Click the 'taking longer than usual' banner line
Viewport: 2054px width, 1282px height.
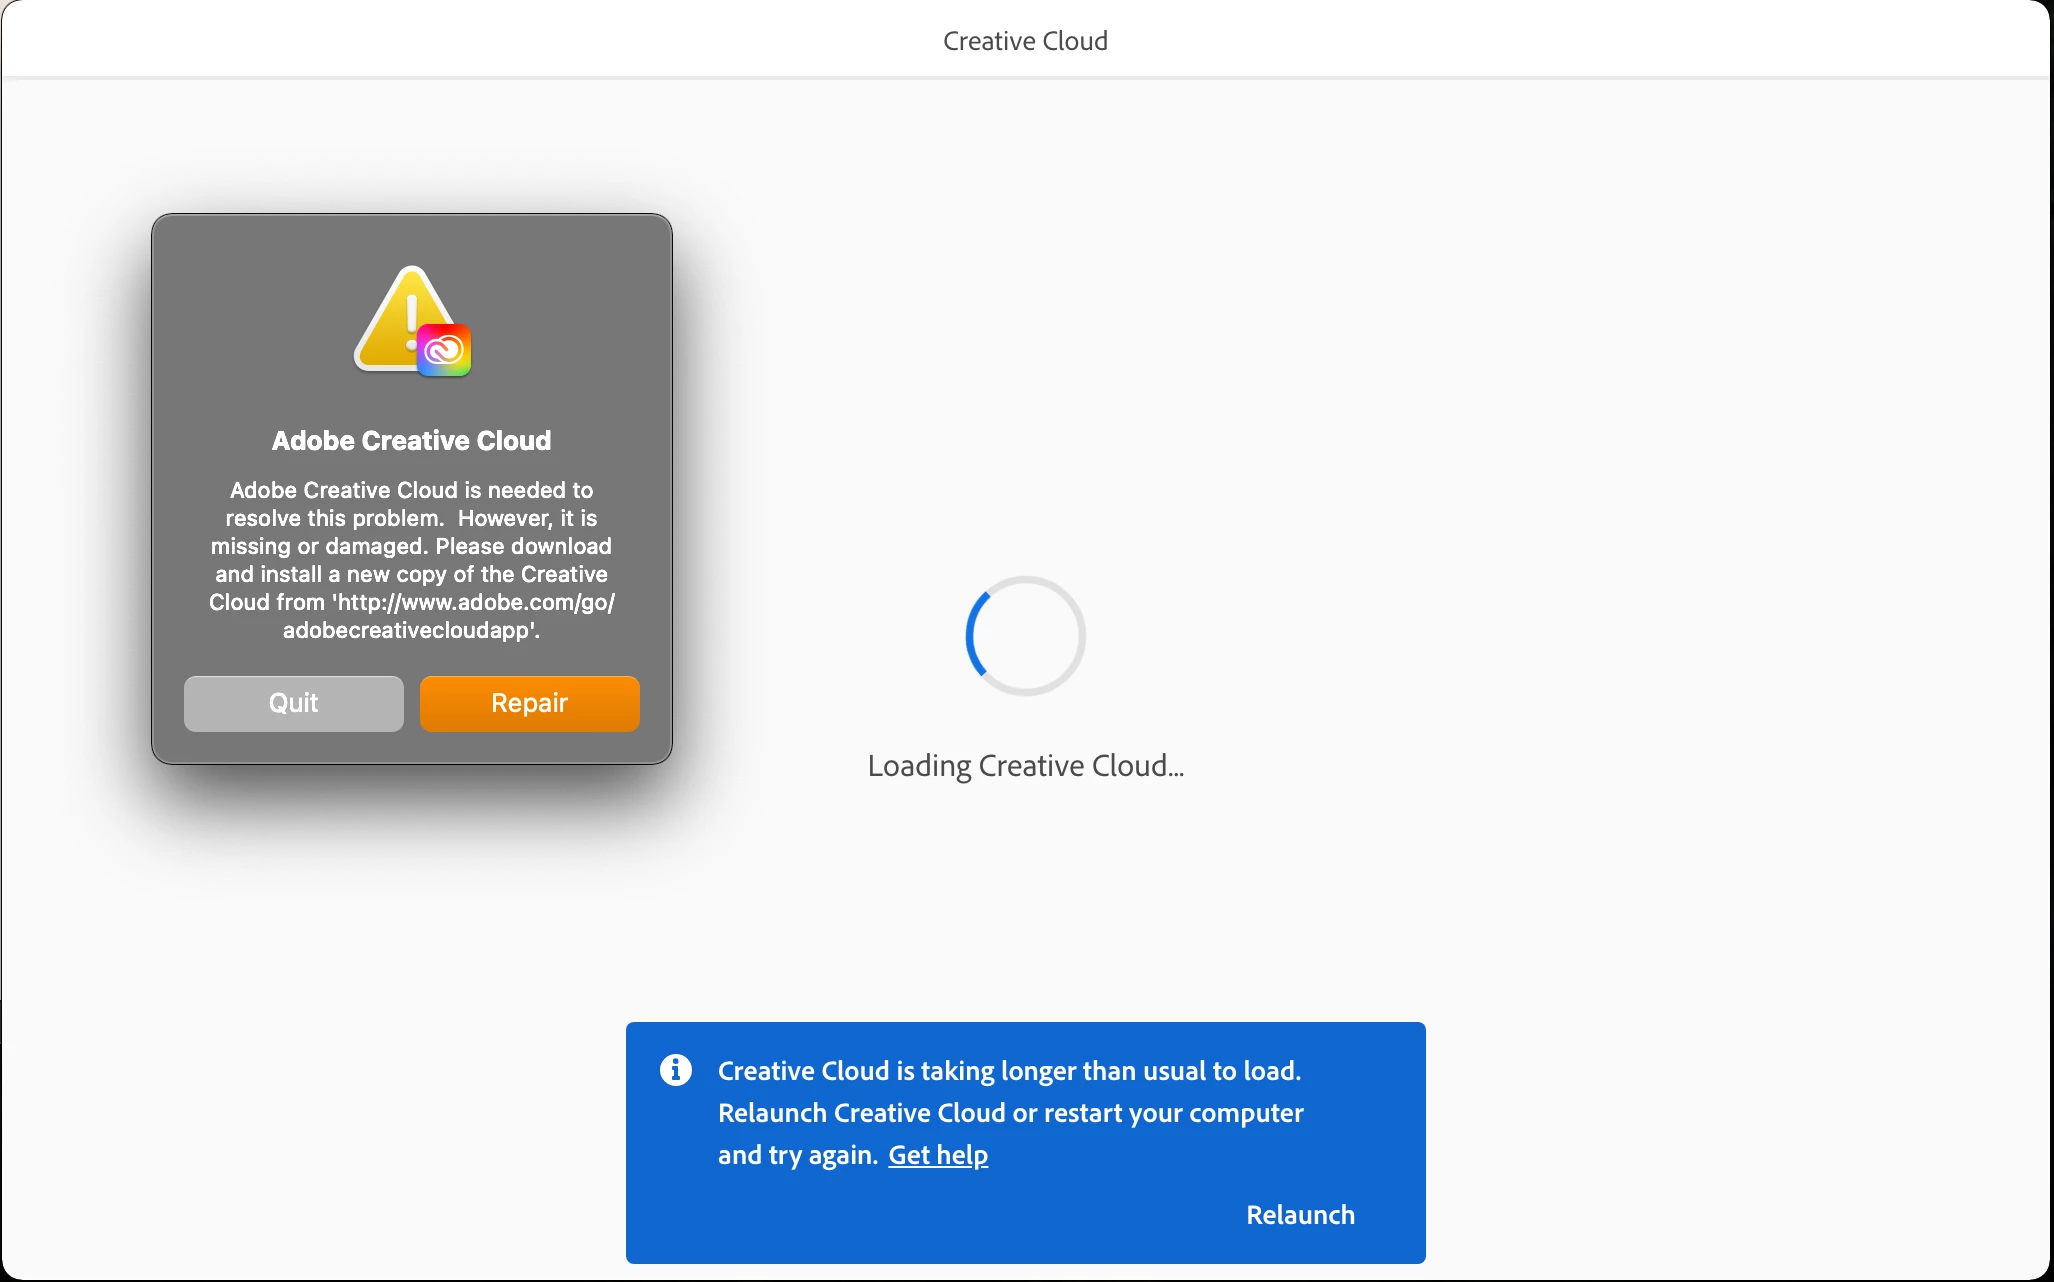[1009, 1071]
